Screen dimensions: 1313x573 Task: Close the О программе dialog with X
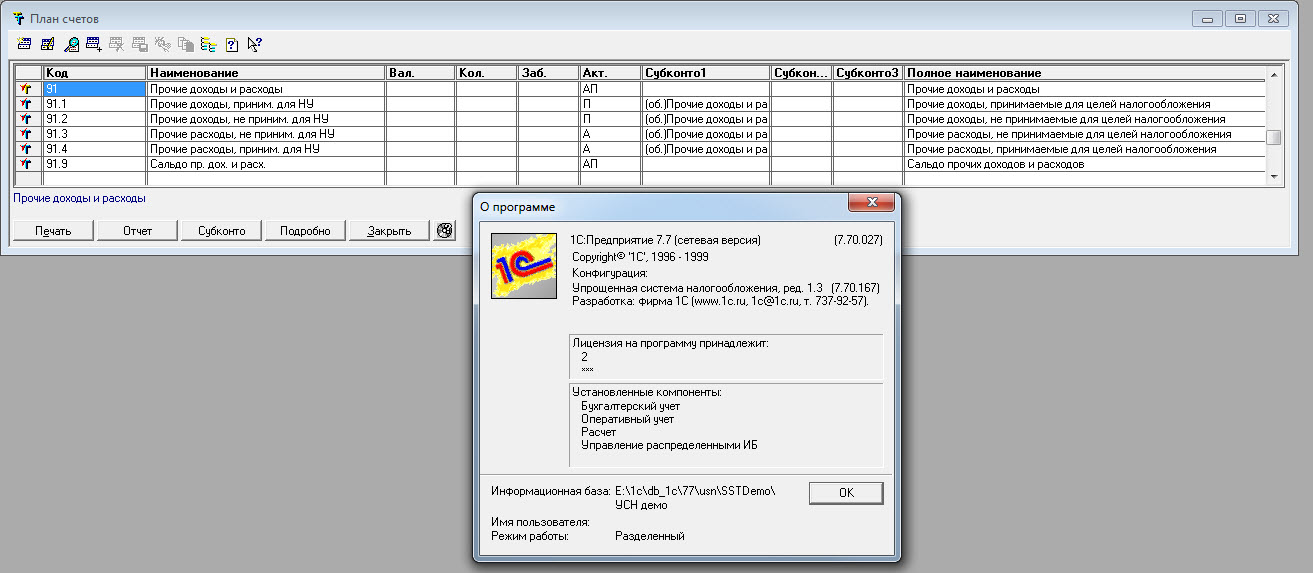pyautogui.click(x=870, y=205)
